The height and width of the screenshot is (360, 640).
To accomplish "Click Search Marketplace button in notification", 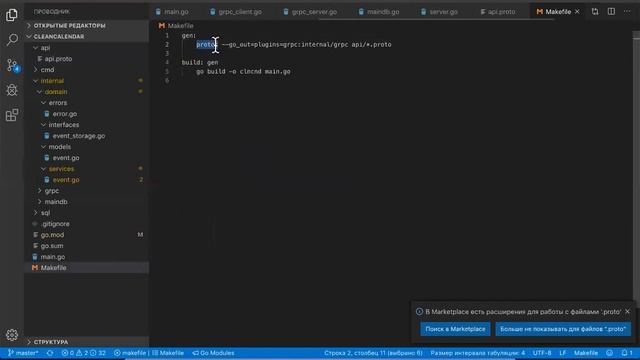I will coord(455,329).
